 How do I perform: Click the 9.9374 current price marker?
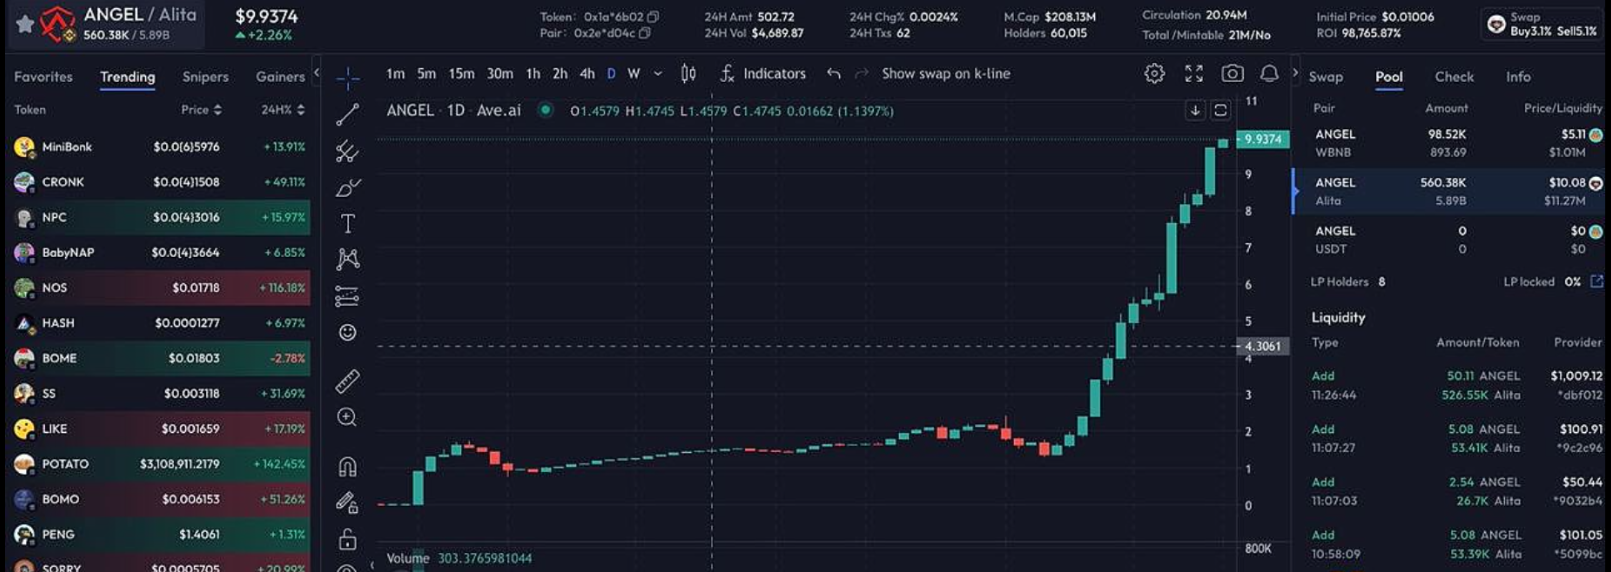1262,140
